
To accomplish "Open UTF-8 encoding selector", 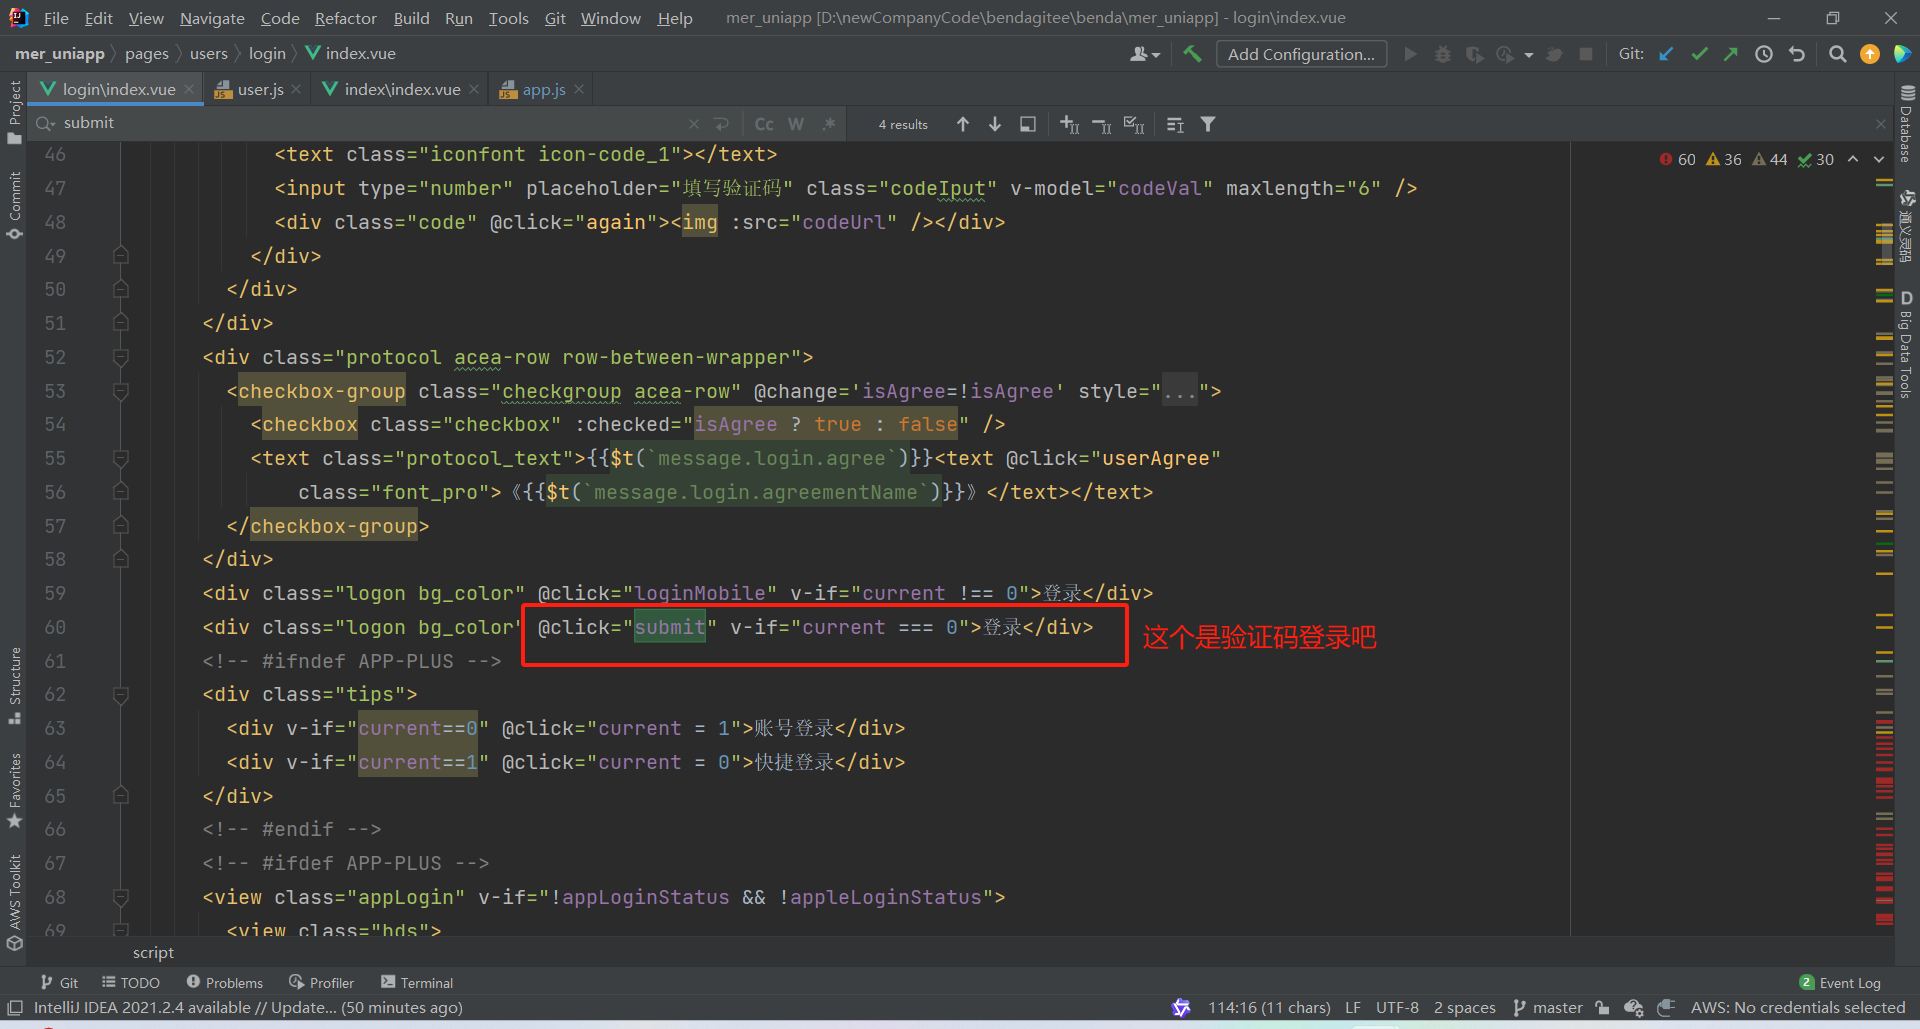I will tap(1397, 1008).
